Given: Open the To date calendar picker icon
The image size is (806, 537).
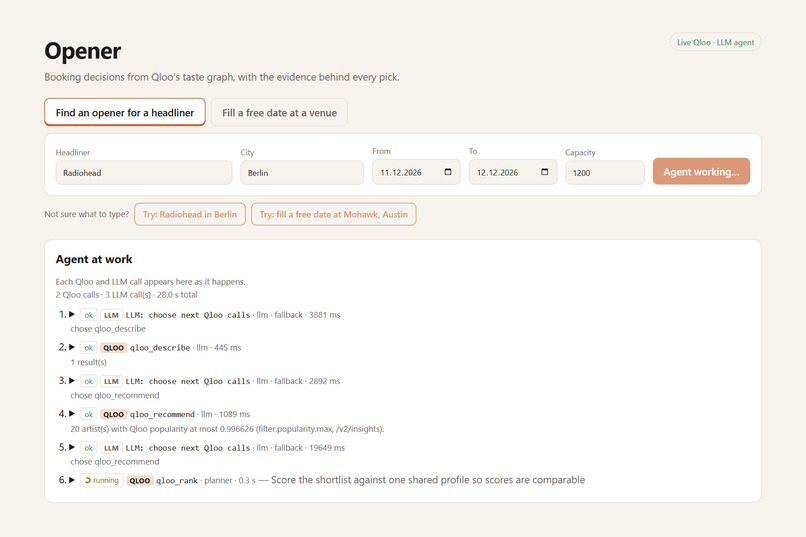Looking at the screenshot, I should tap(544, 172).
